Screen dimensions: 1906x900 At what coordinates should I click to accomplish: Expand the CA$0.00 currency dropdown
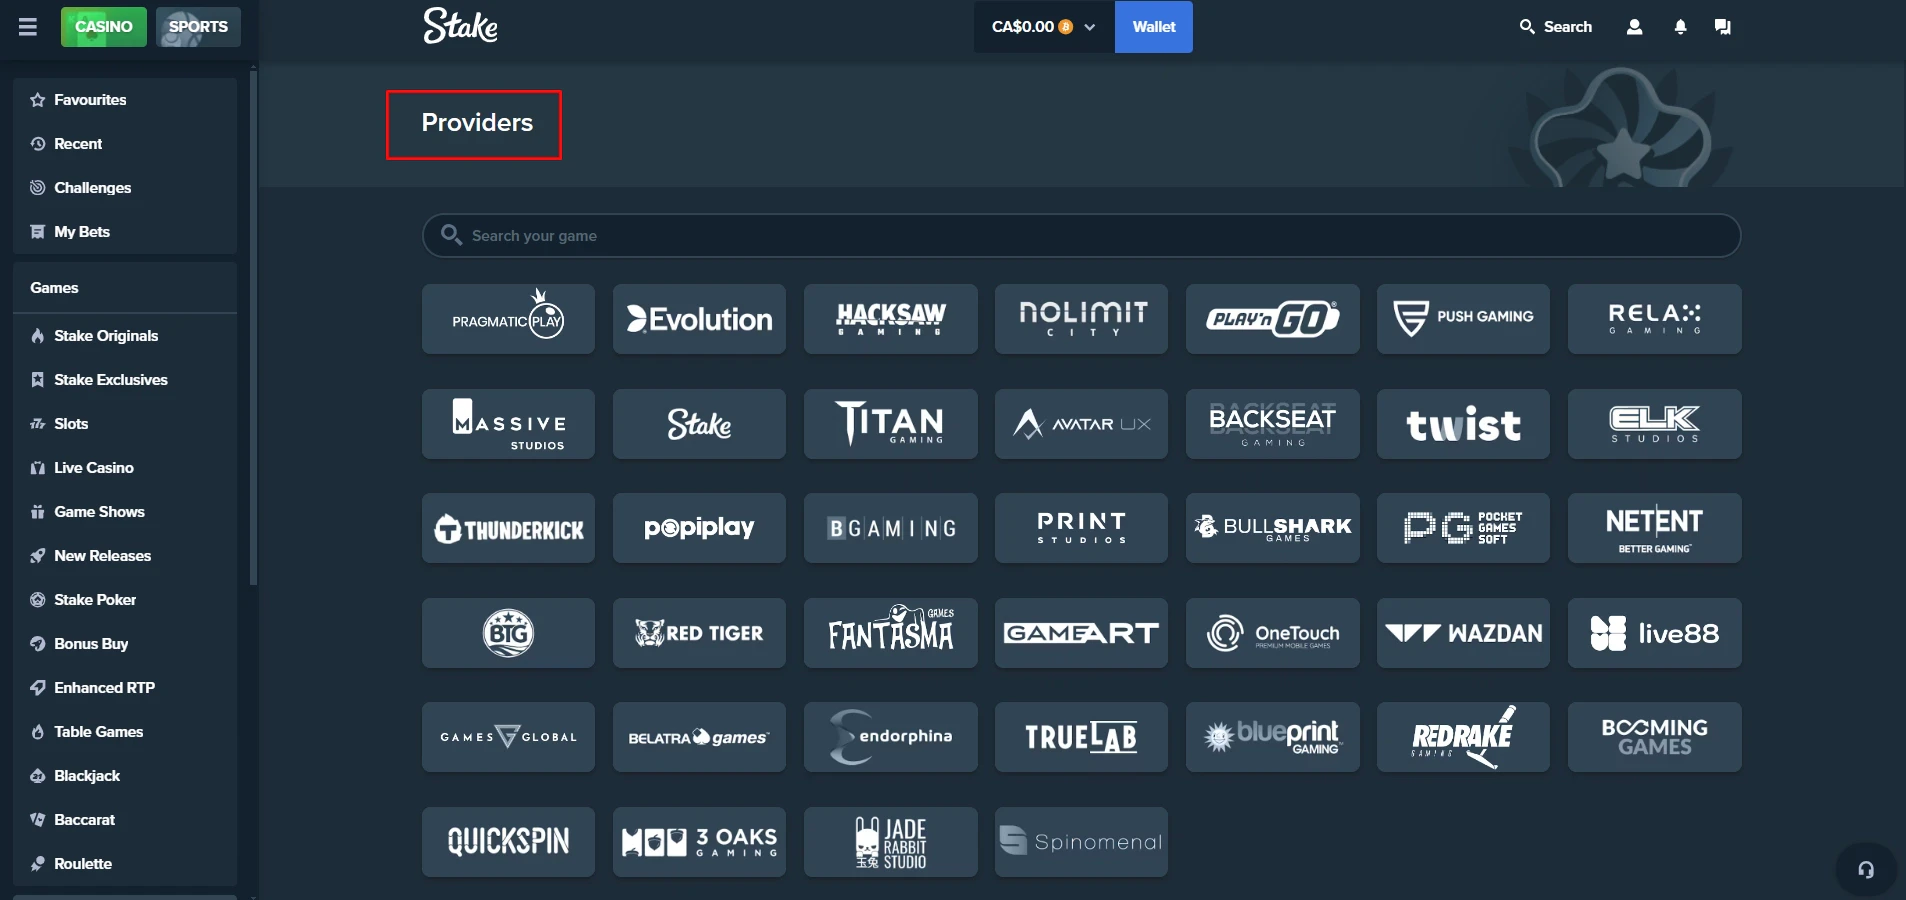(x=1044, y=27)
